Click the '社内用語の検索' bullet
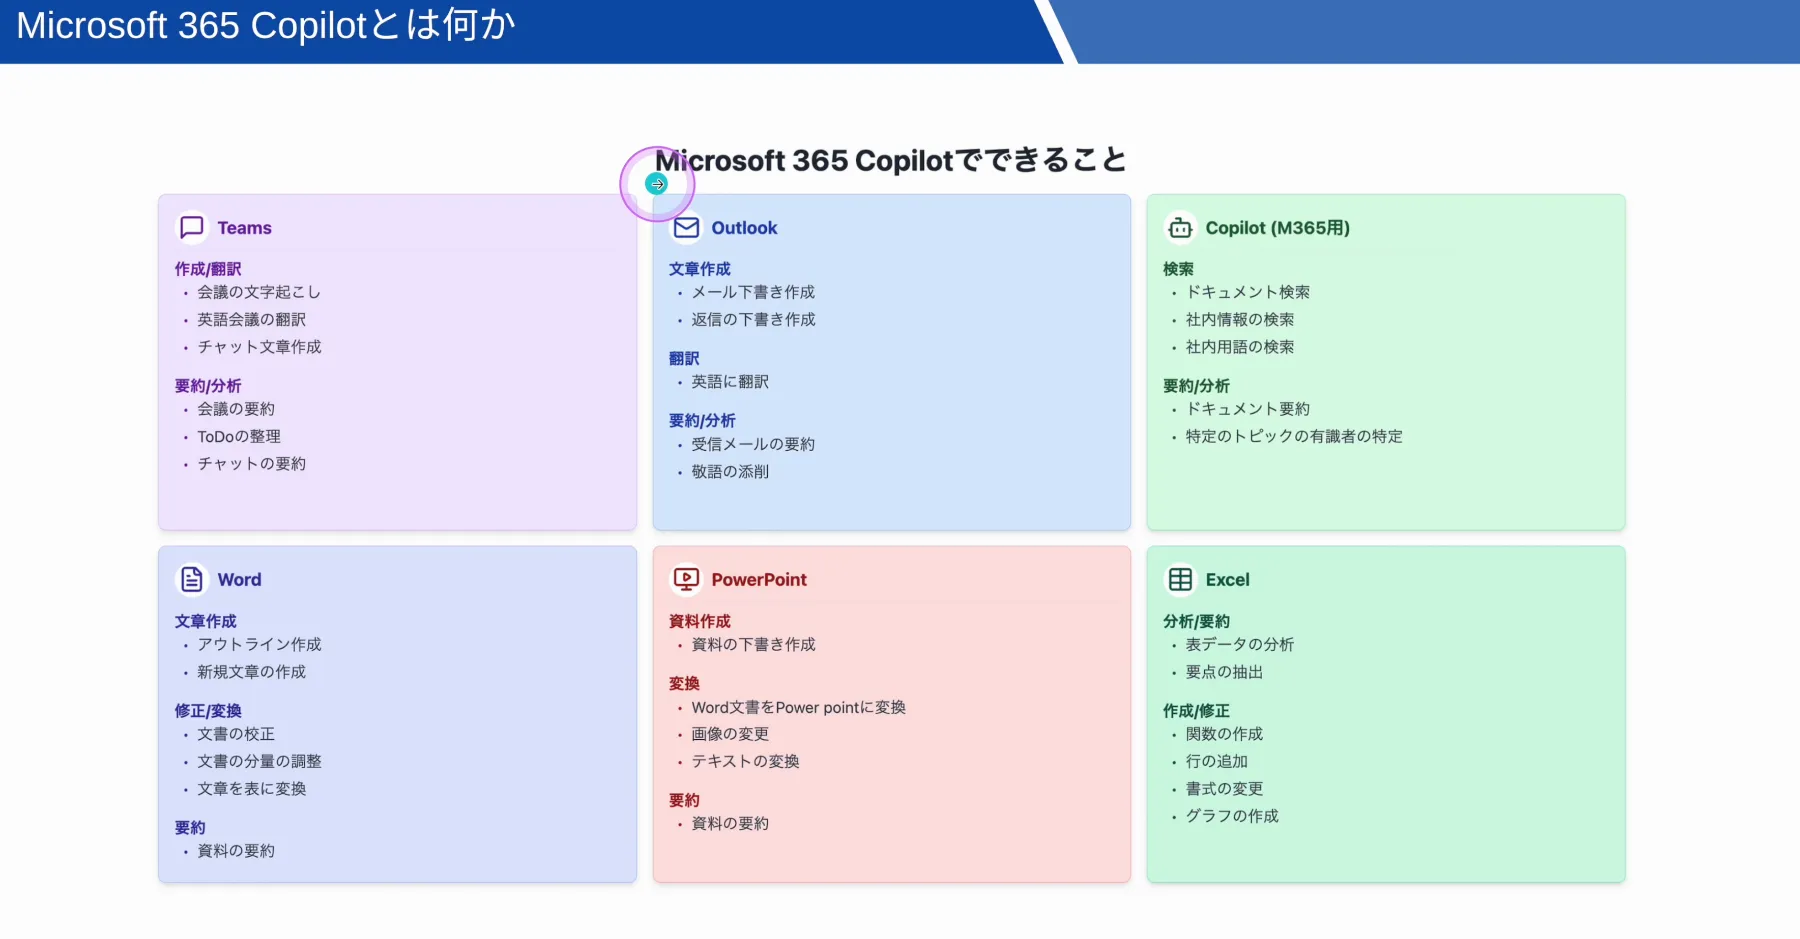This screenshot has height=939, width=1800. (1240, 347)
